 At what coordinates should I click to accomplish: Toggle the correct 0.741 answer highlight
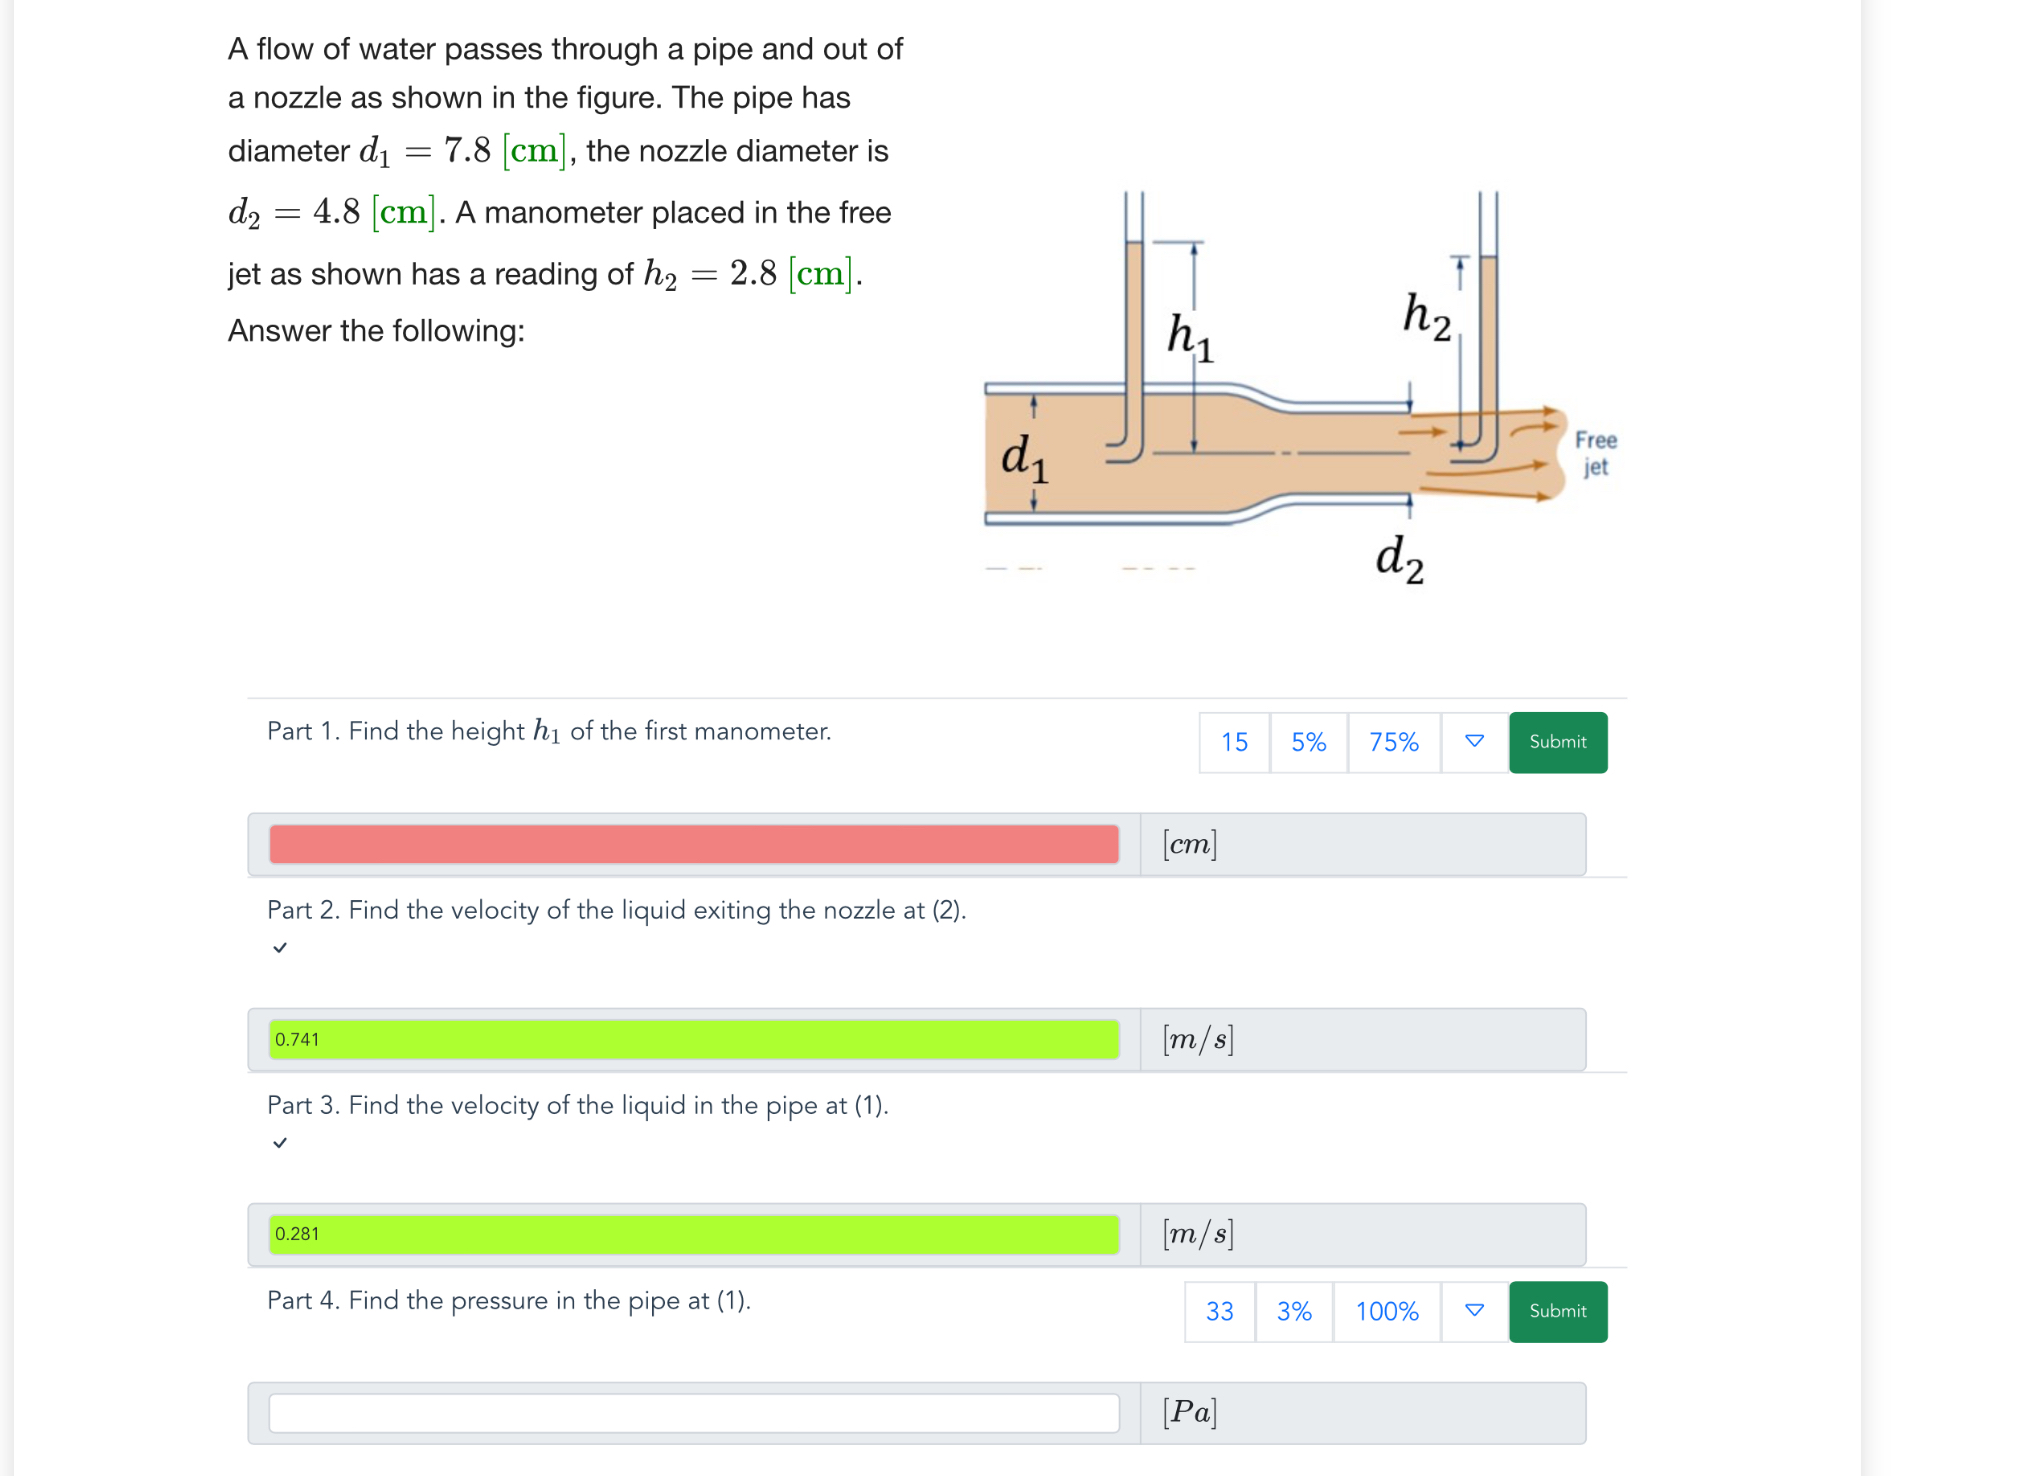click(x=695, y=1039)
